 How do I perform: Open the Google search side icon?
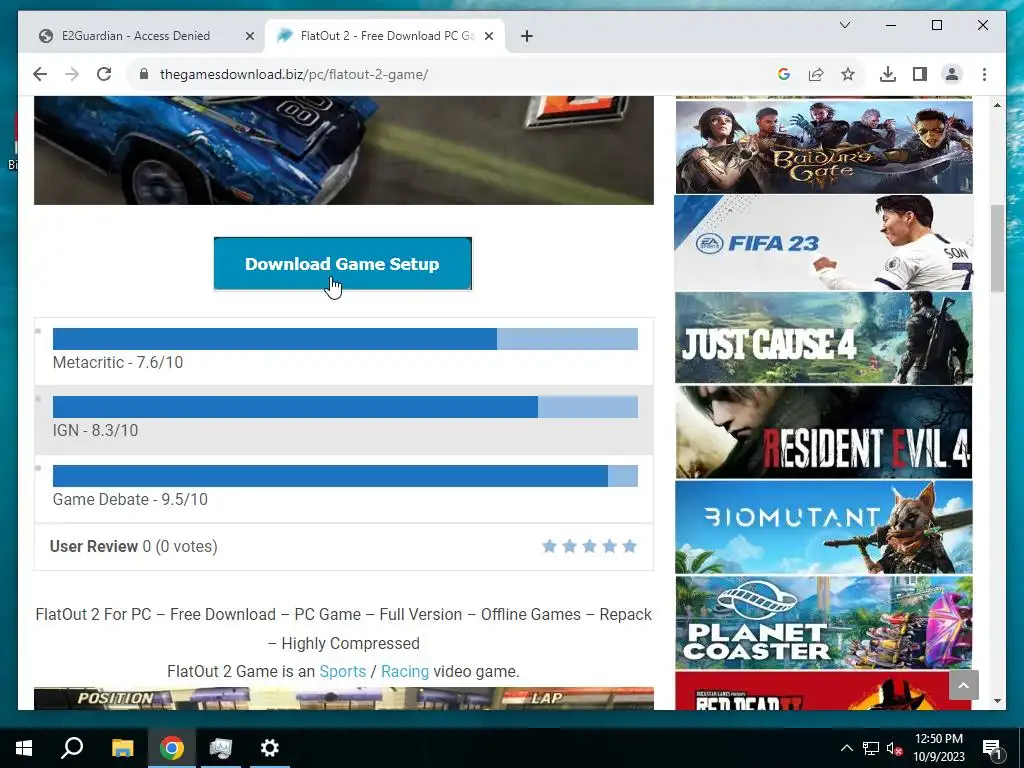784,74
